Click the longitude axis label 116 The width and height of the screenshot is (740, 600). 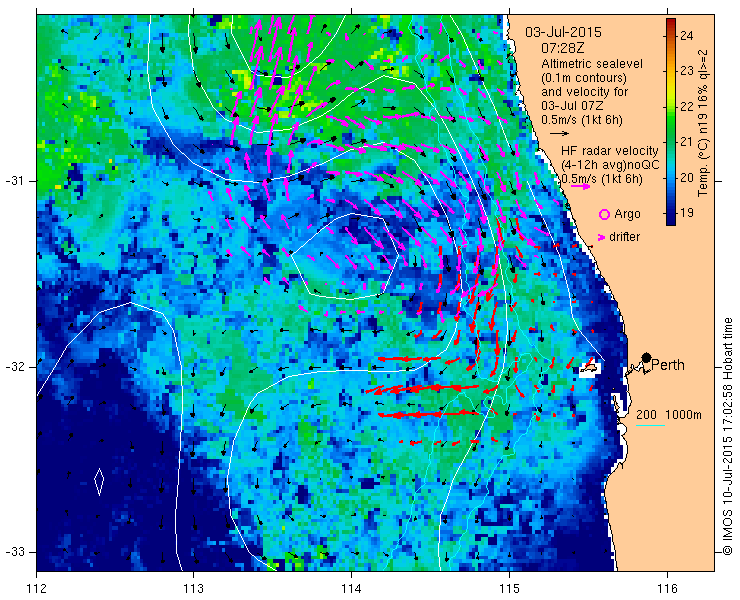click(x=667, y=589)
